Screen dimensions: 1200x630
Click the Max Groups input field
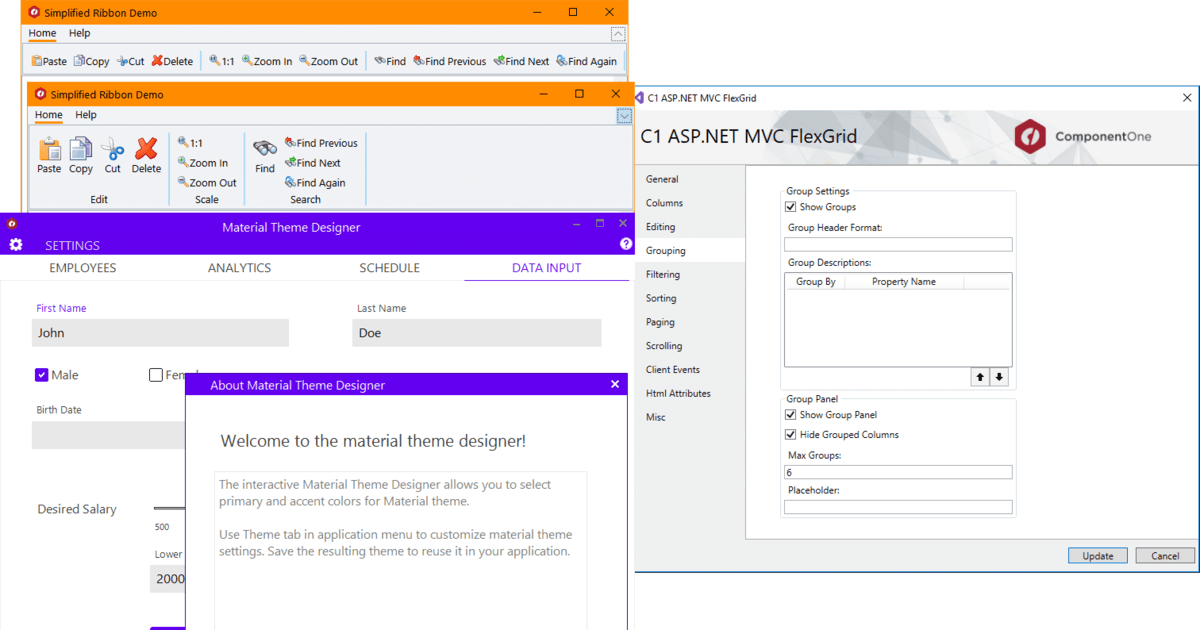tap(897, 472)
